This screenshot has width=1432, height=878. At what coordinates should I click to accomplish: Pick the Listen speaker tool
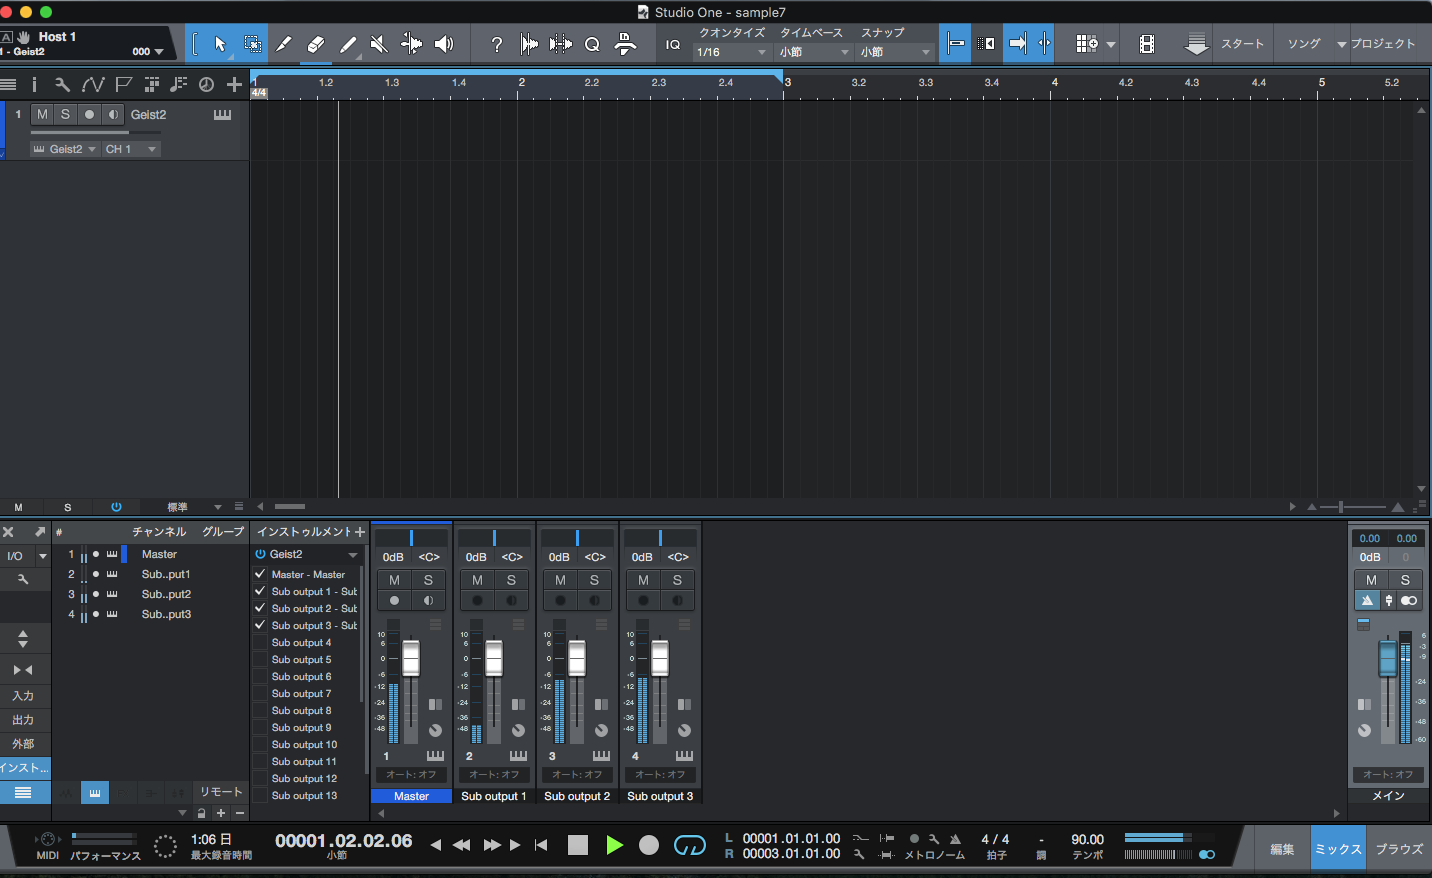pyautogui.click(x=444, y=44)
